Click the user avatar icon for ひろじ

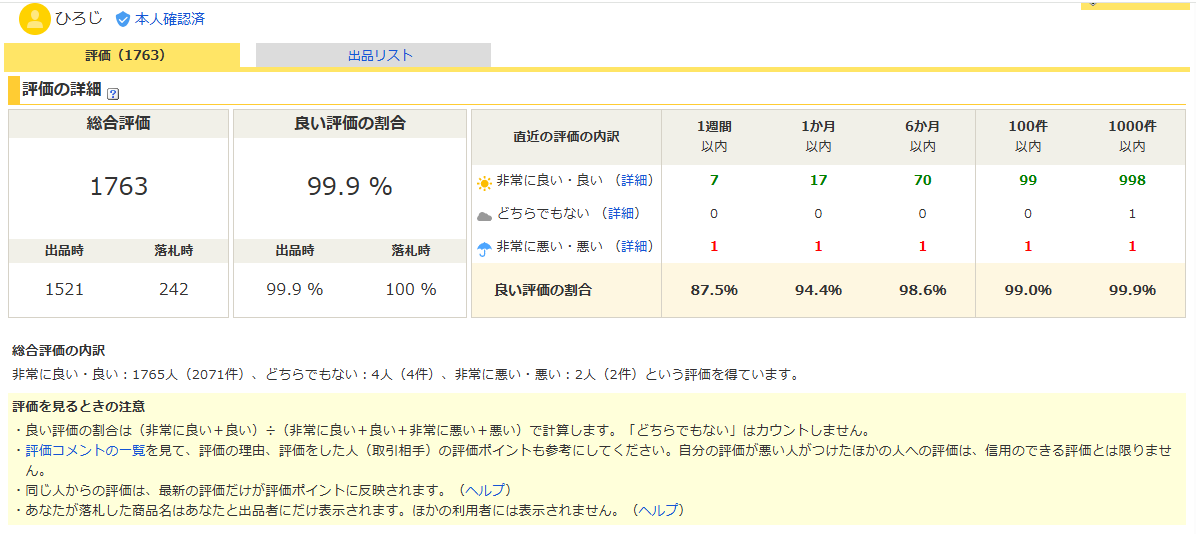(34, 19)
